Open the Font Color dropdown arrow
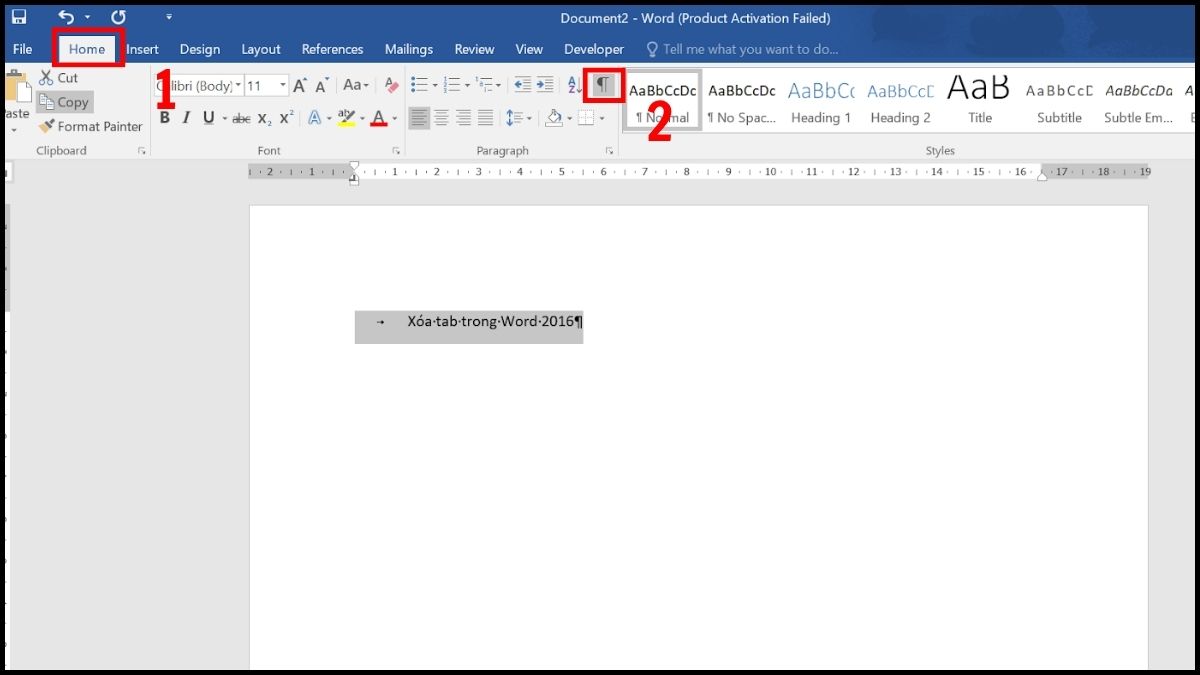Viewport: 1200px width, 675px height. [393, 117]
